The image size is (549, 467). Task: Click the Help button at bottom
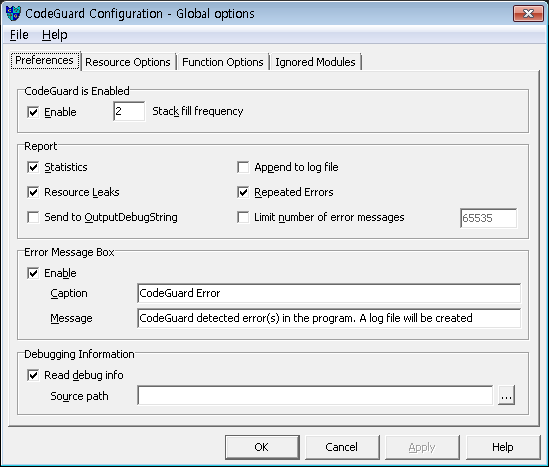coord(503,447)
